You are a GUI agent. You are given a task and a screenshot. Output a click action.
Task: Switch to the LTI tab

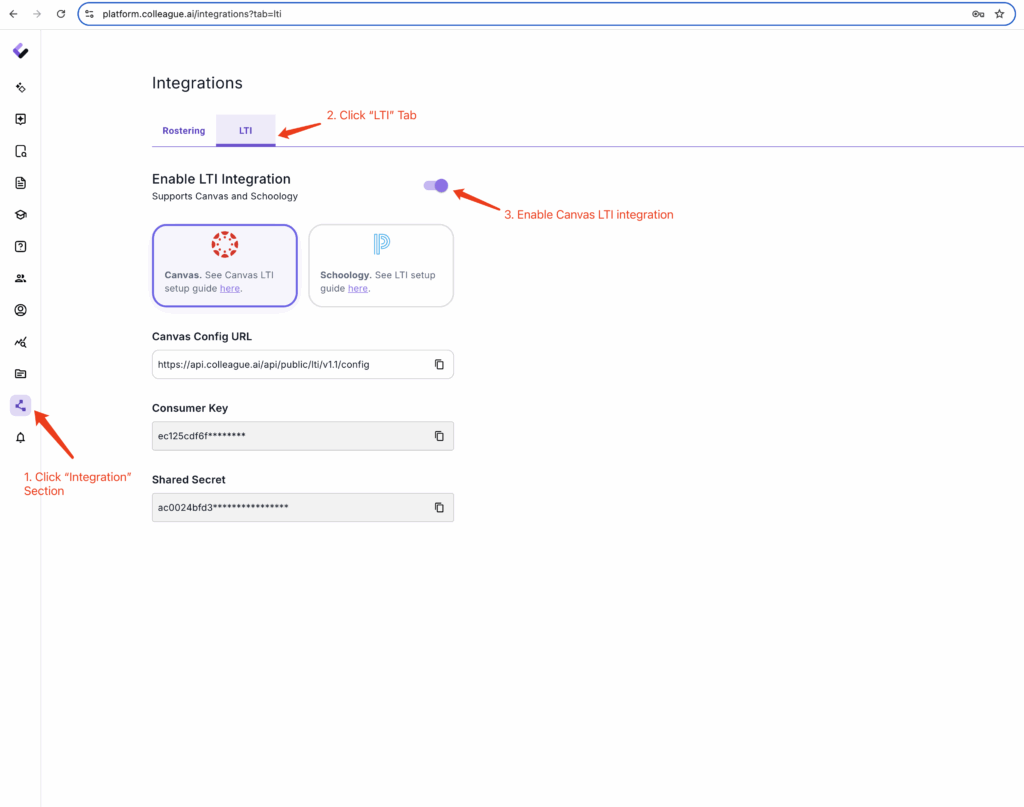[x=245, y=131]
